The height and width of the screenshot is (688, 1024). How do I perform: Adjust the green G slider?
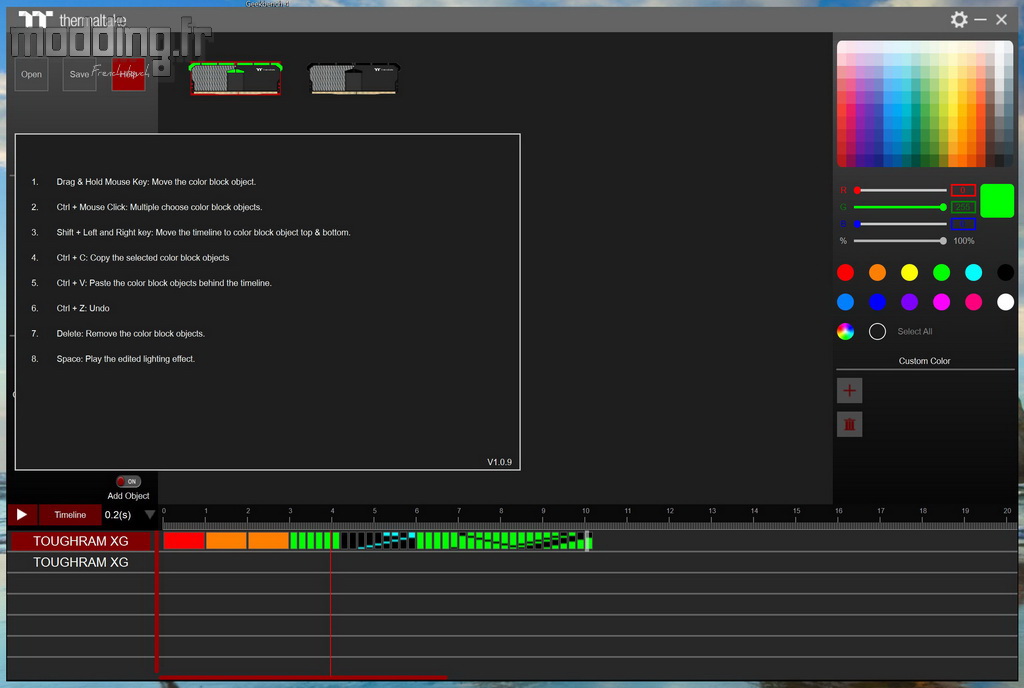(901, 207)
